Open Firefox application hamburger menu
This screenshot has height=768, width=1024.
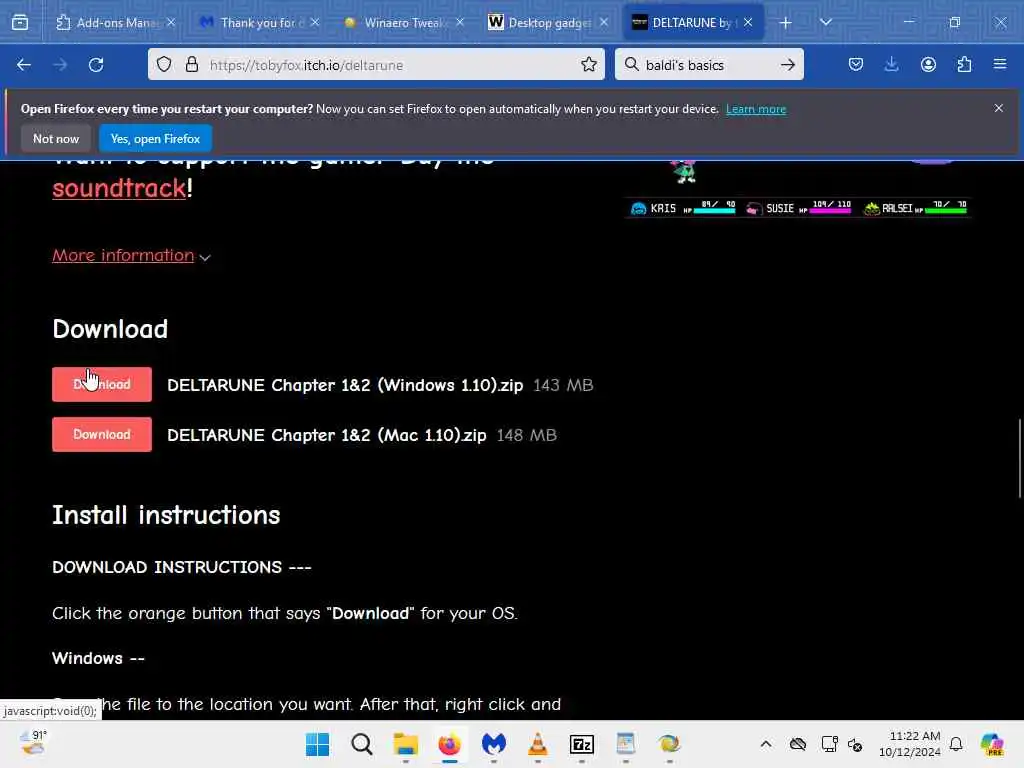click(x=1000, y=65)
